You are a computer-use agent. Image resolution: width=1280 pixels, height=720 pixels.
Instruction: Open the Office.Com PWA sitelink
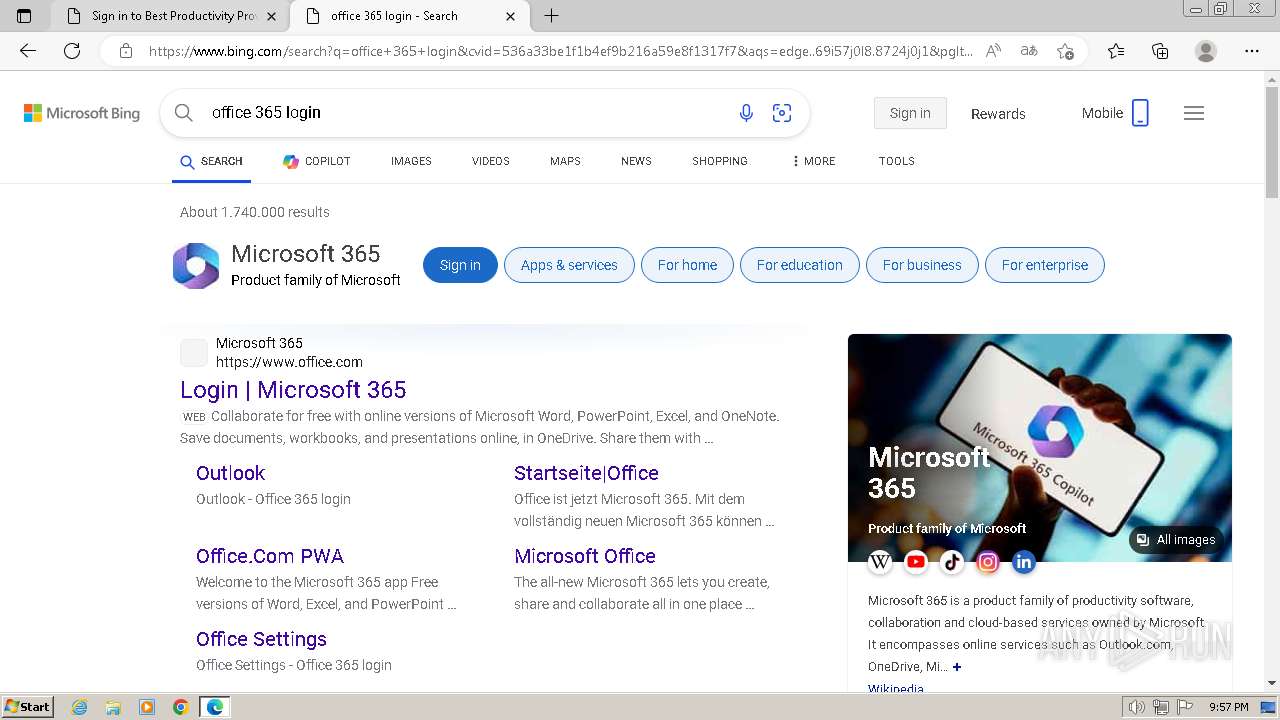(270, 556)
